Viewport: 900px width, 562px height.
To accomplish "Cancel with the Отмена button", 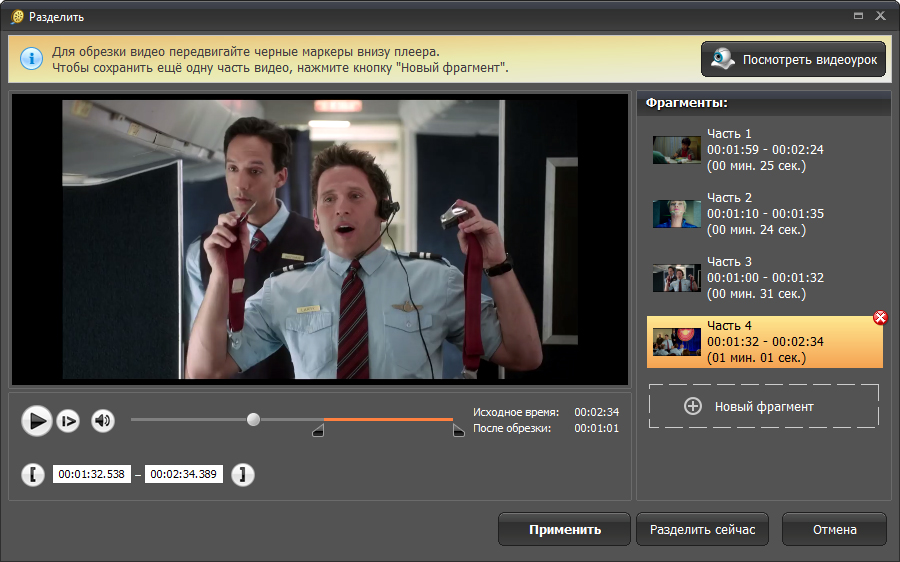I will tap(835, 529).
